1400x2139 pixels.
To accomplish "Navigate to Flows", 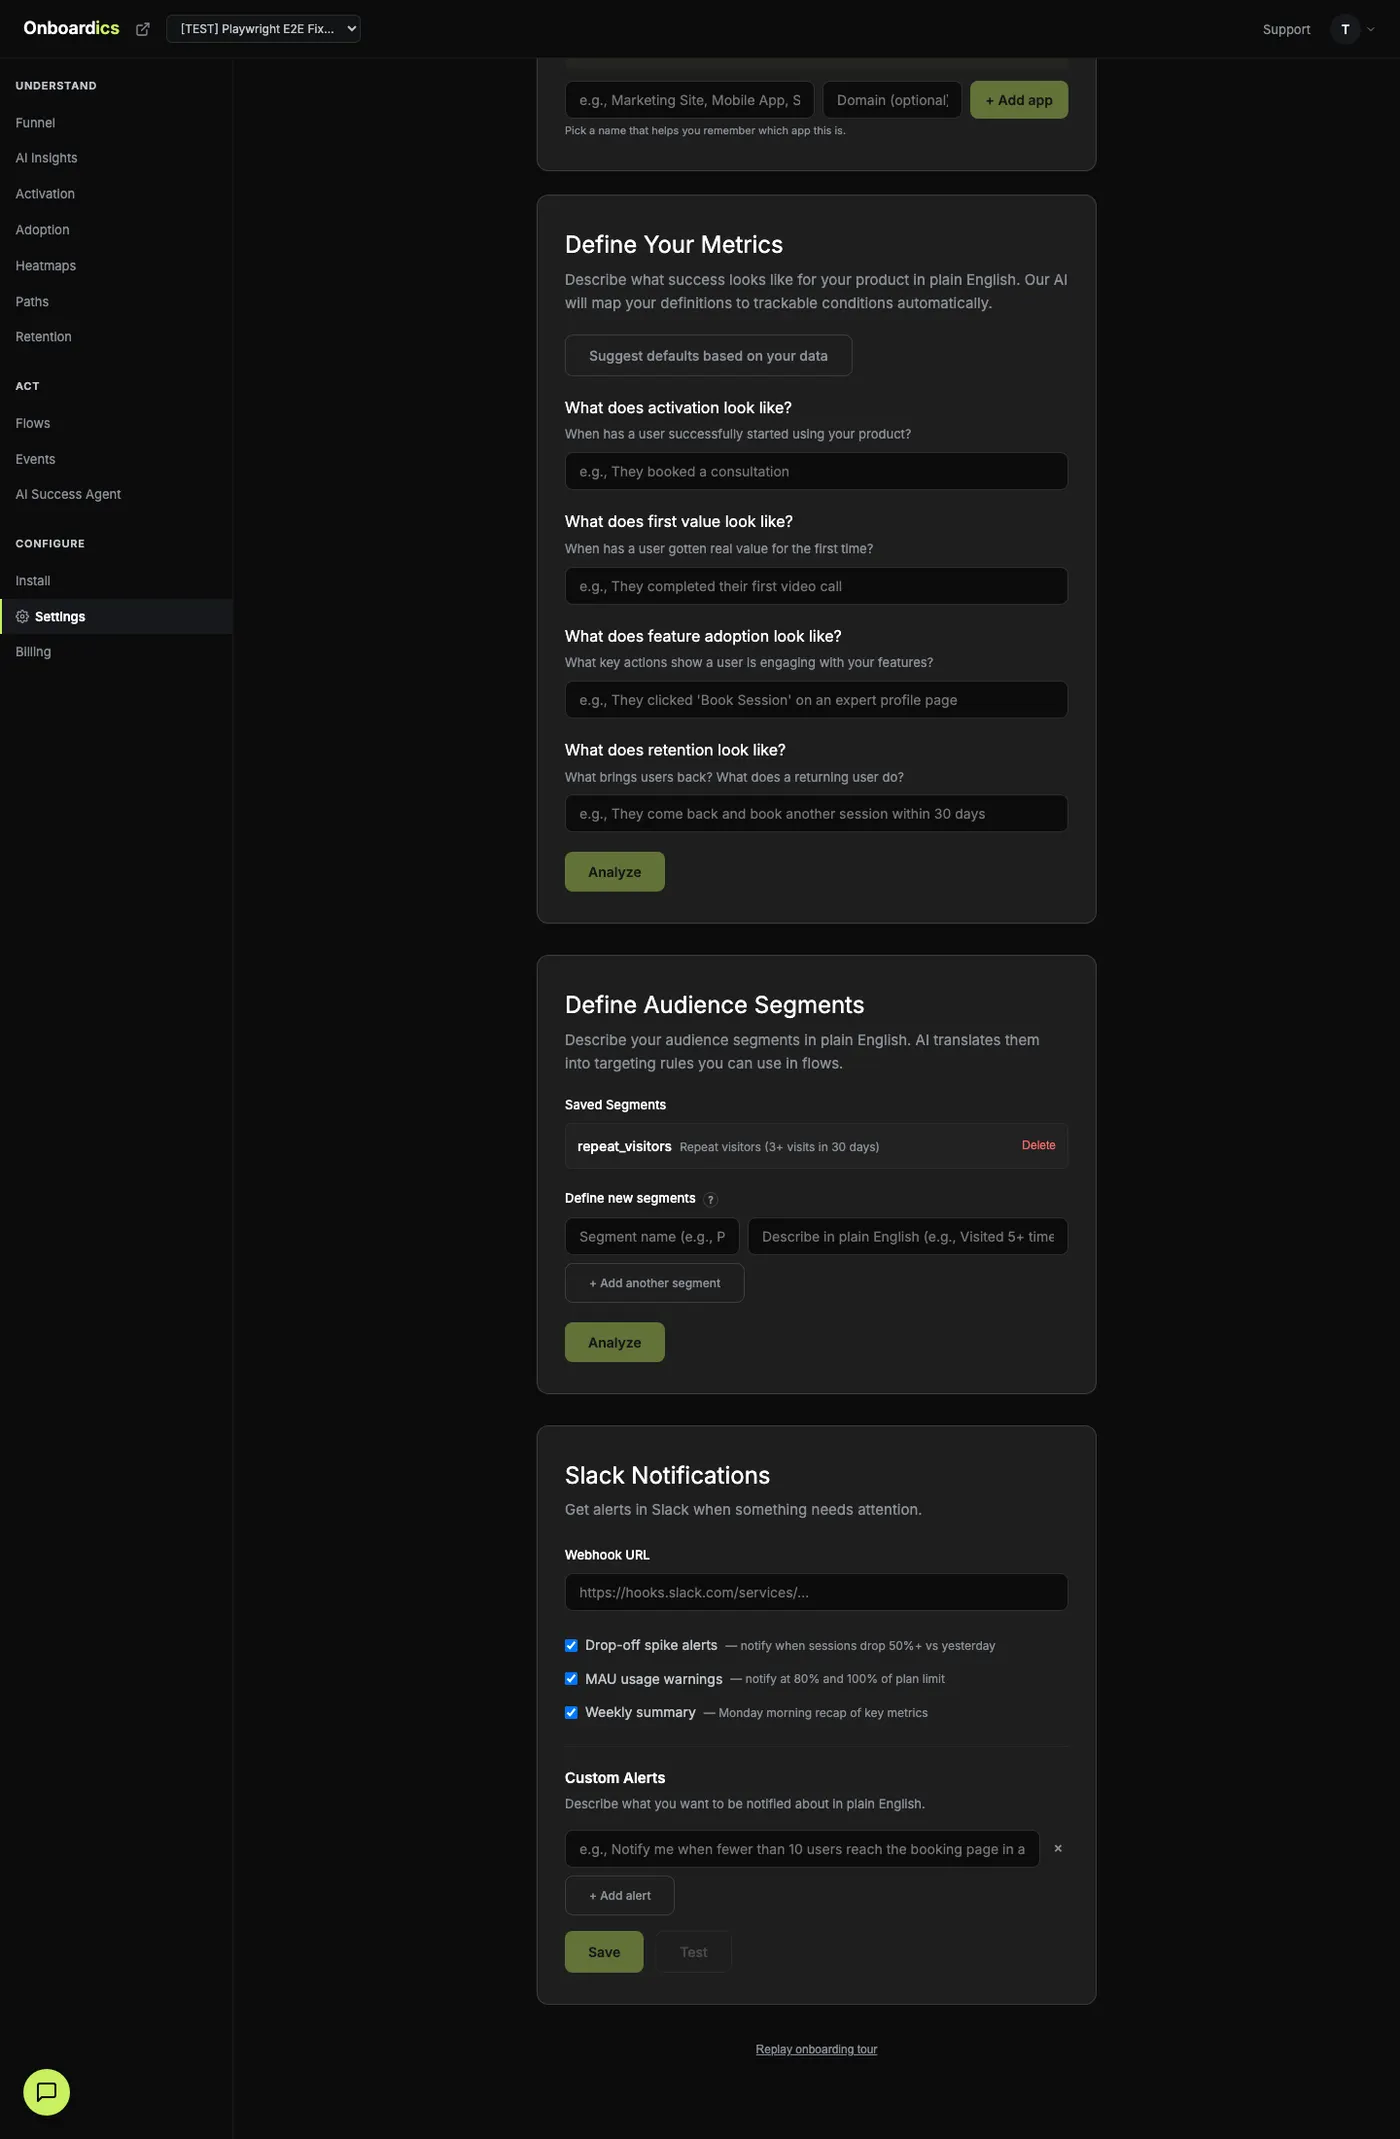I will tap(33, 424).
